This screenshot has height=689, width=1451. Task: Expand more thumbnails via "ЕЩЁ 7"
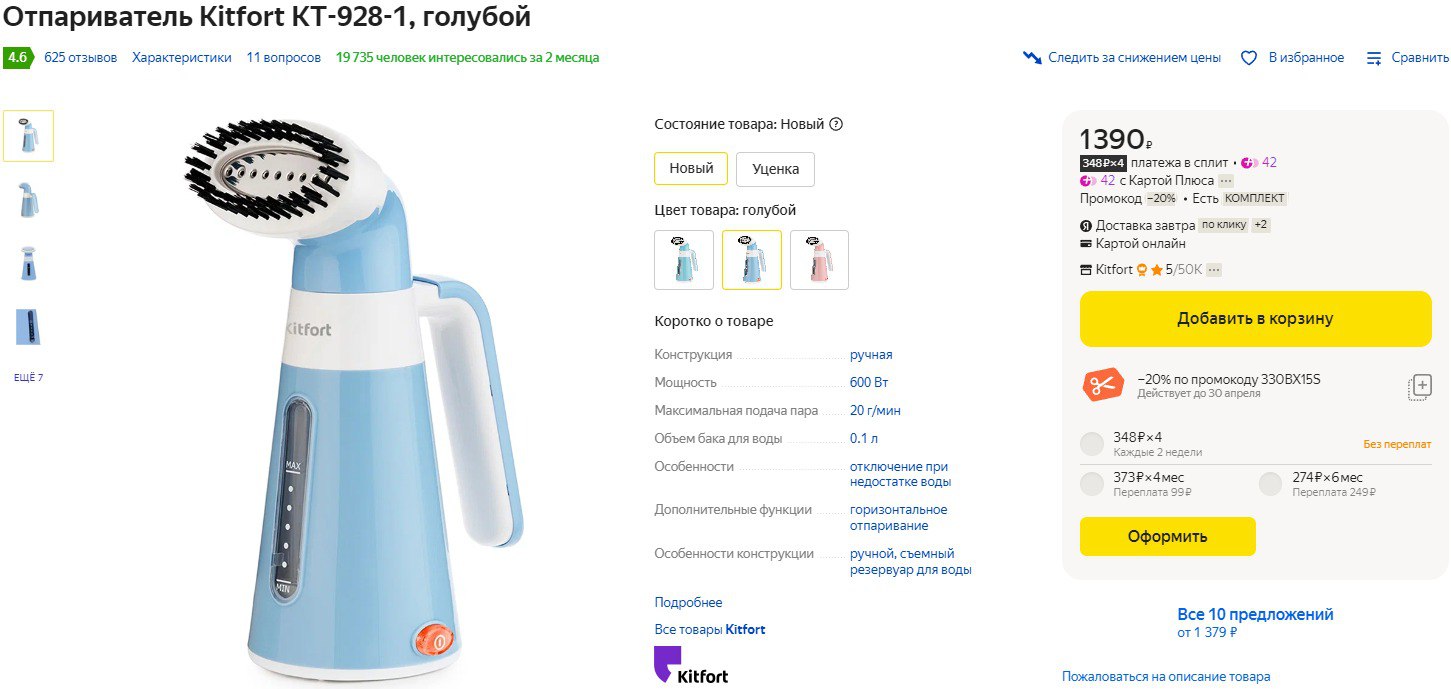[x=28, y=378]
